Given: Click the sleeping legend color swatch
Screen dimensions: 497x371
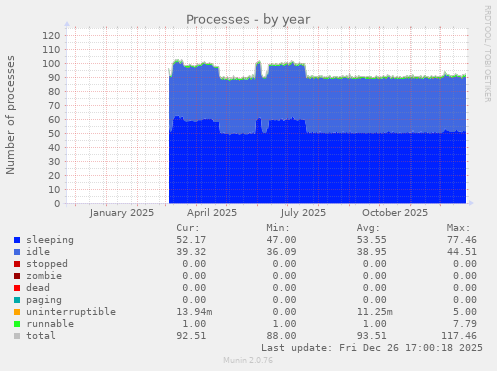Looking at the screenshot, I should pos(17,240).
